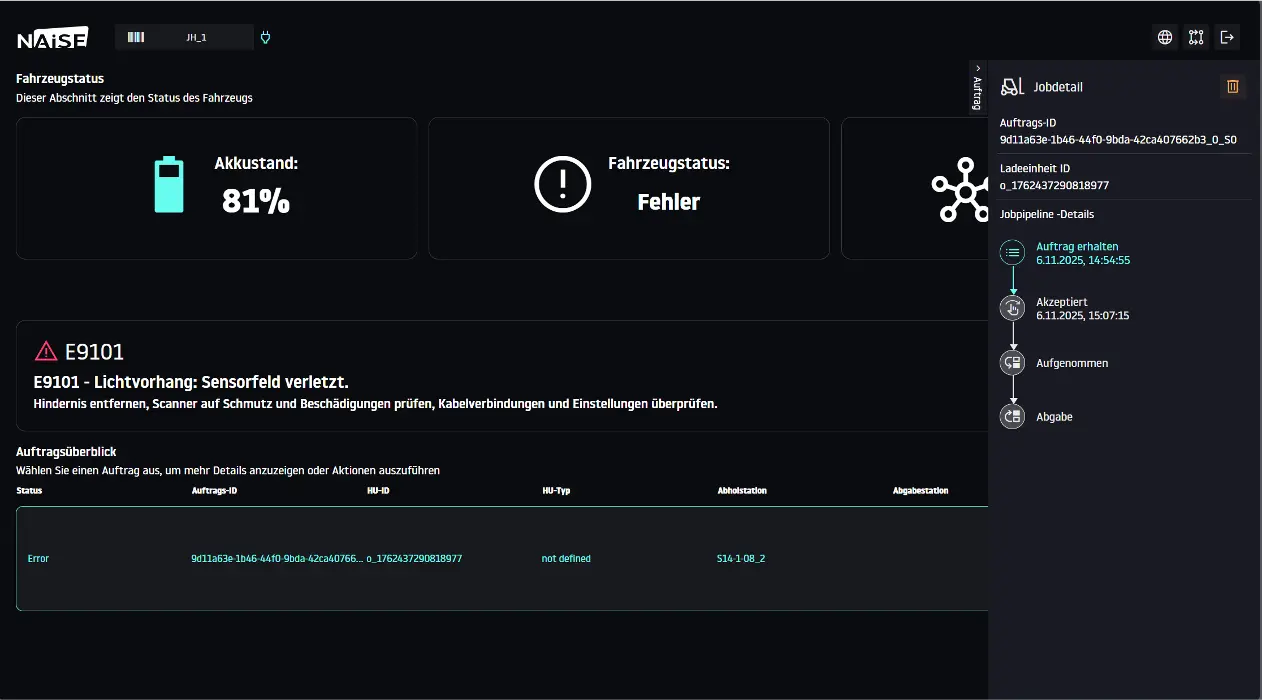Click the Aufgenommen pipeline step icon

(1013, 363)
